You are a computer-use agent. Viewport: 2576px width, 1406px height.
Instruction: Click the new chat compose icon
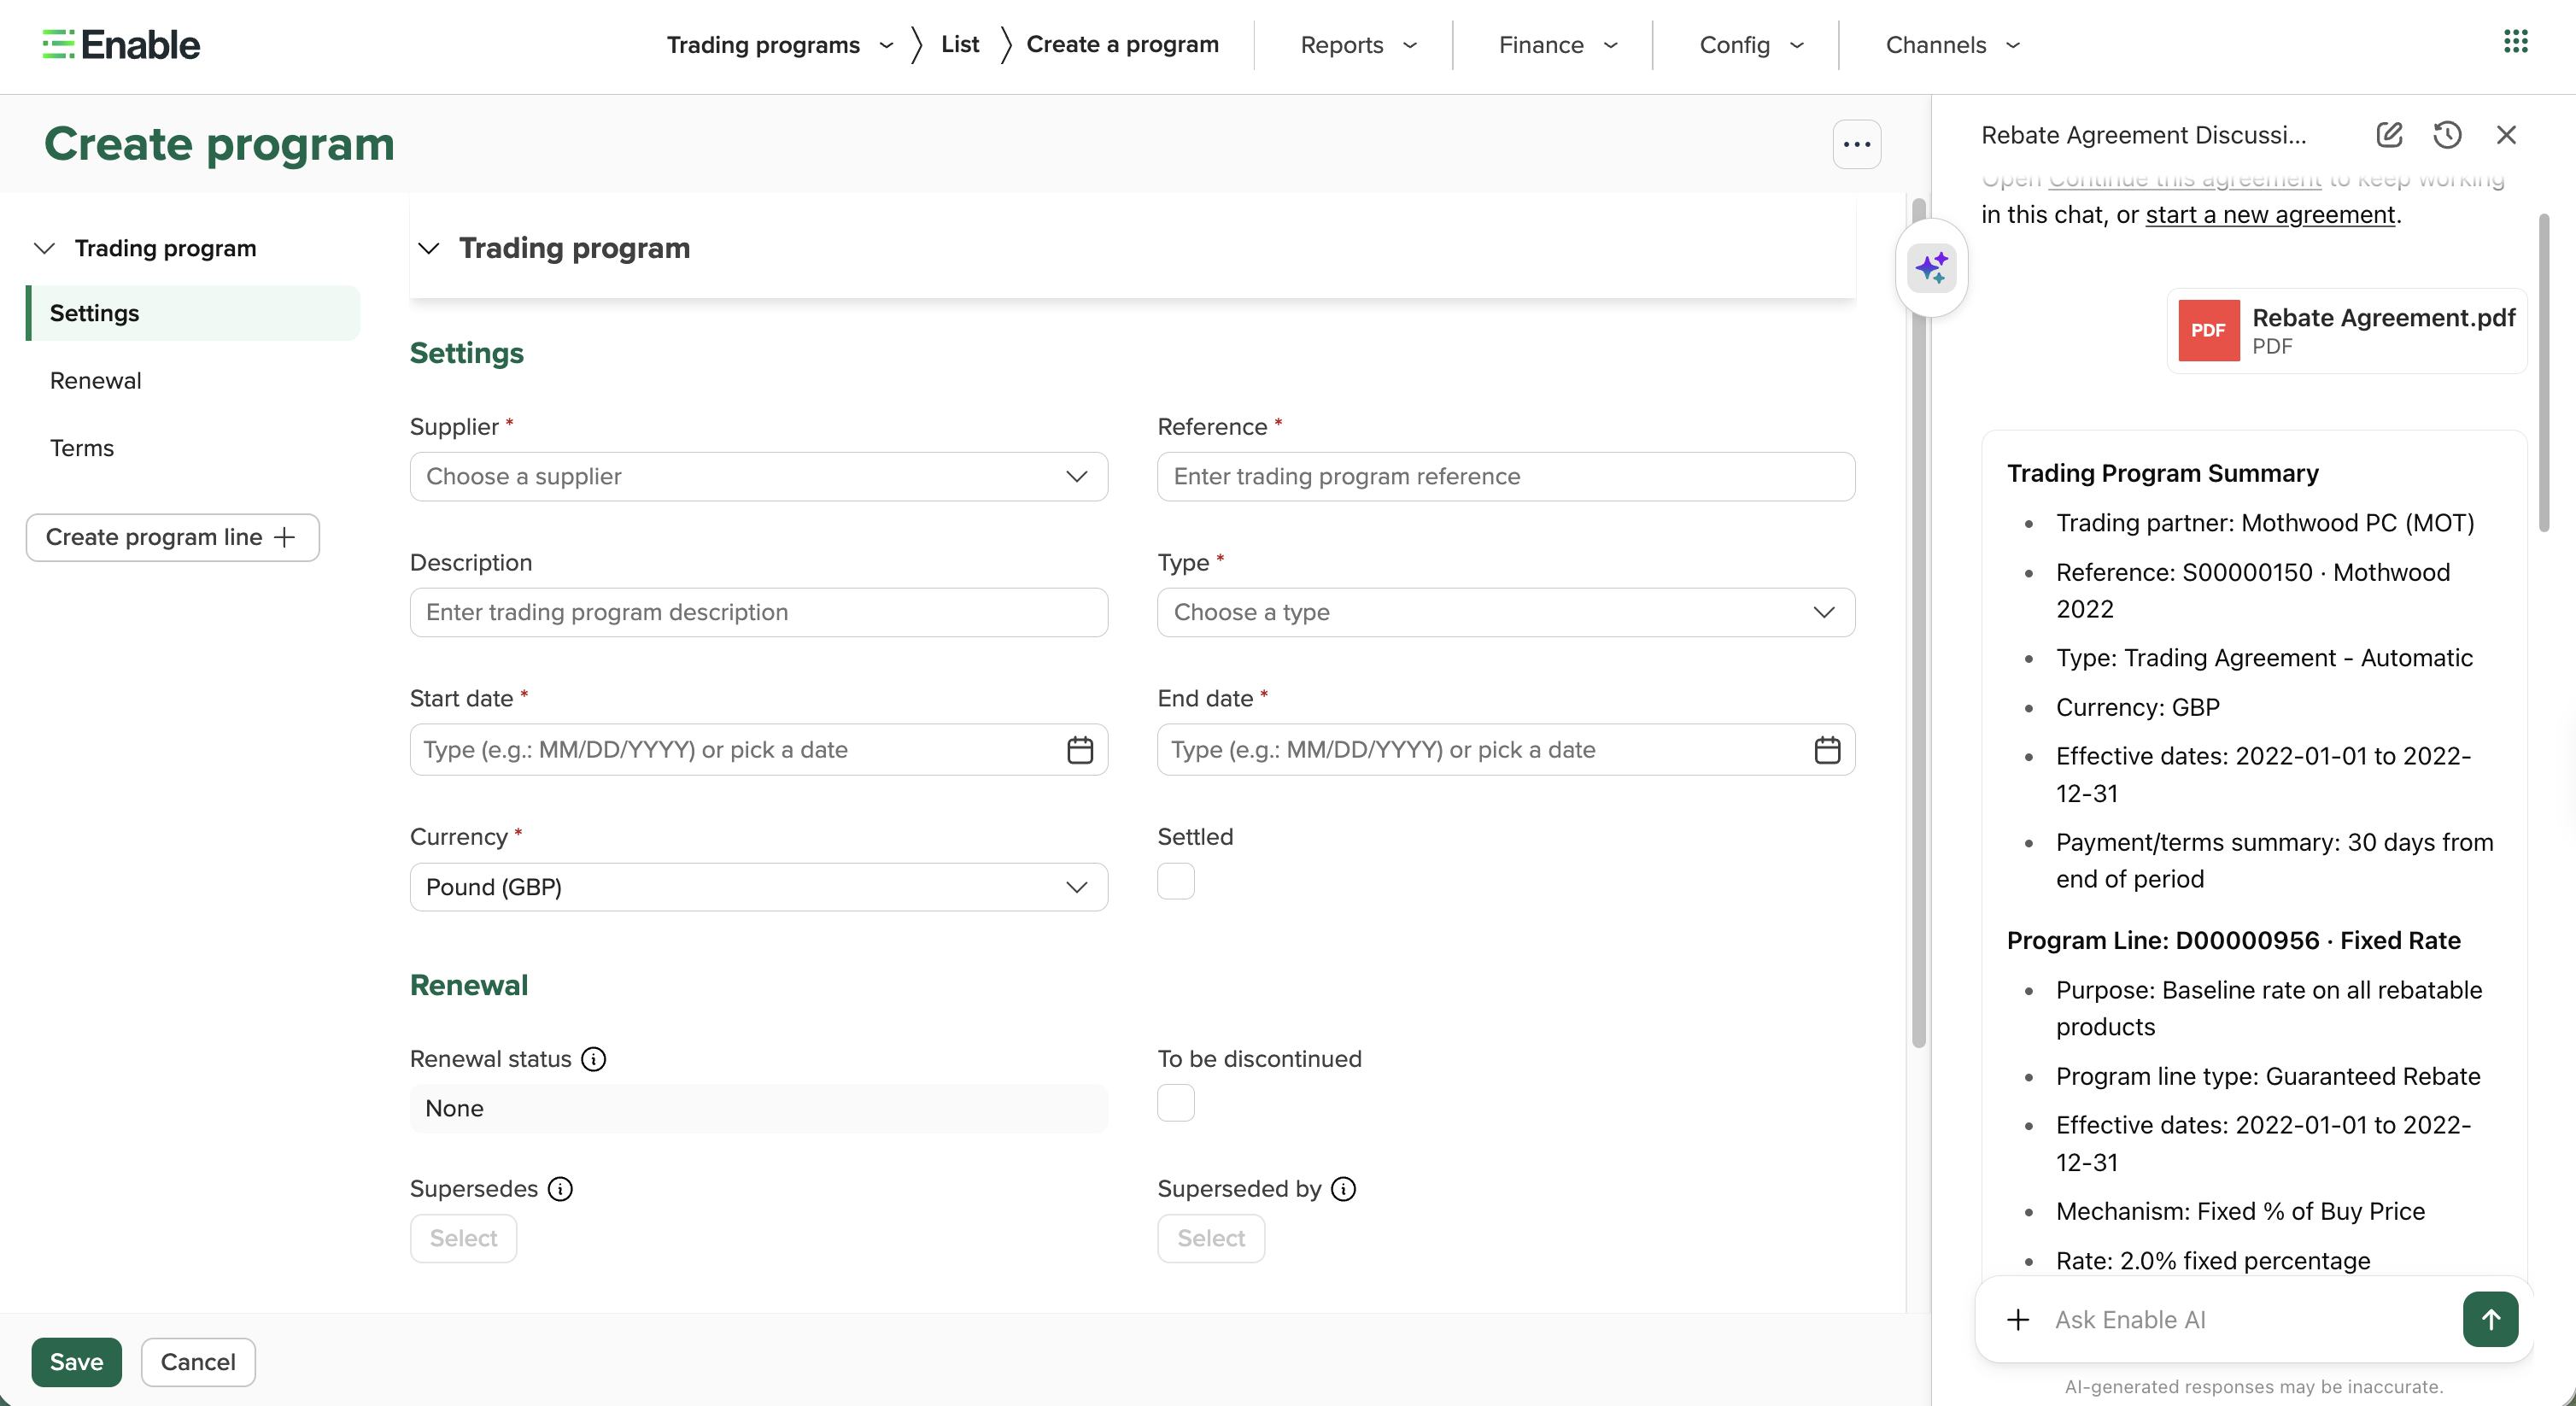[2389, 135]
